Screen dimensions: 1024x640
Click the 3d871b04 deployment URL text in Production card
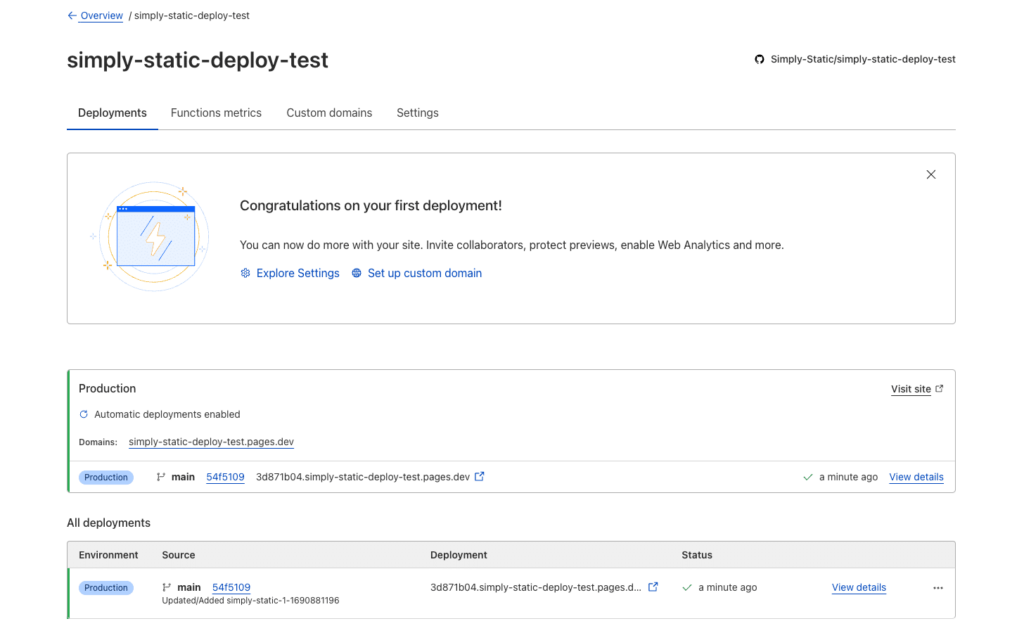[362, 477]
